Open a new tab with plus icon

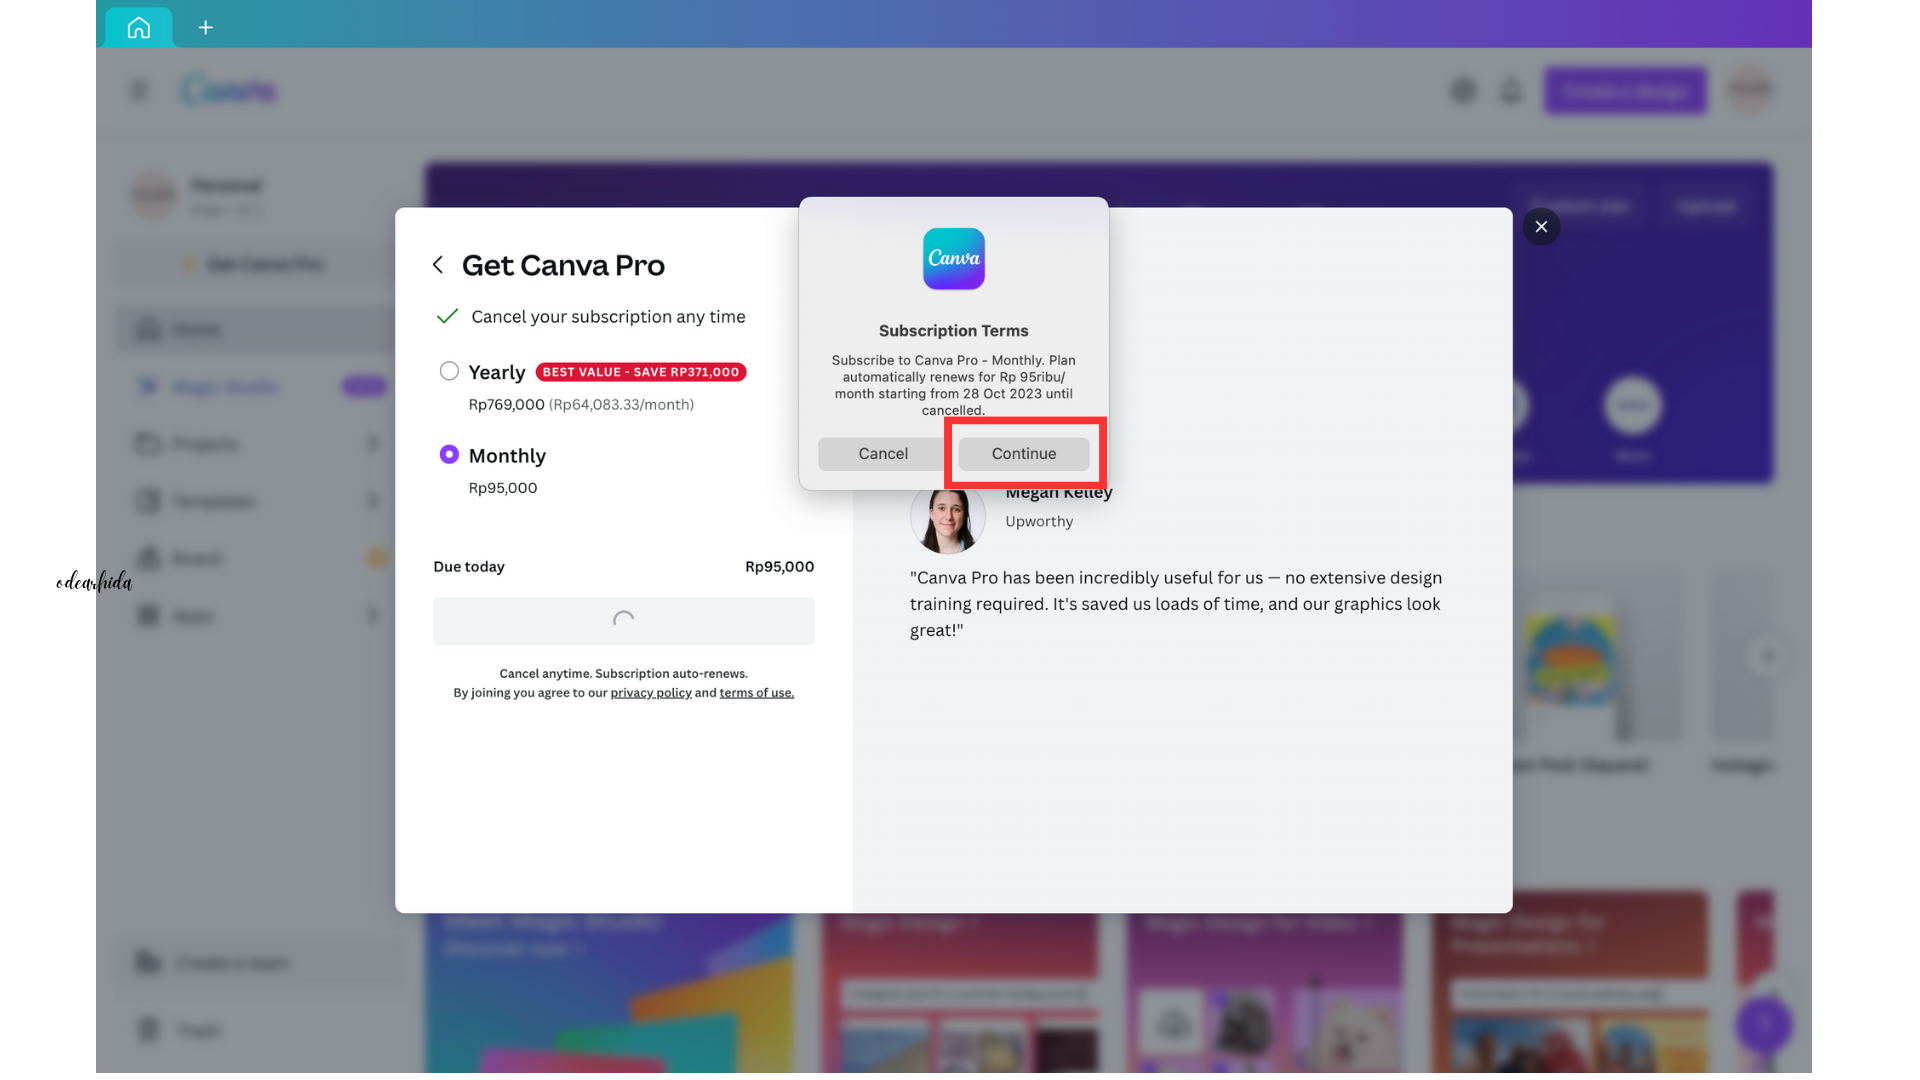[205, 27]
